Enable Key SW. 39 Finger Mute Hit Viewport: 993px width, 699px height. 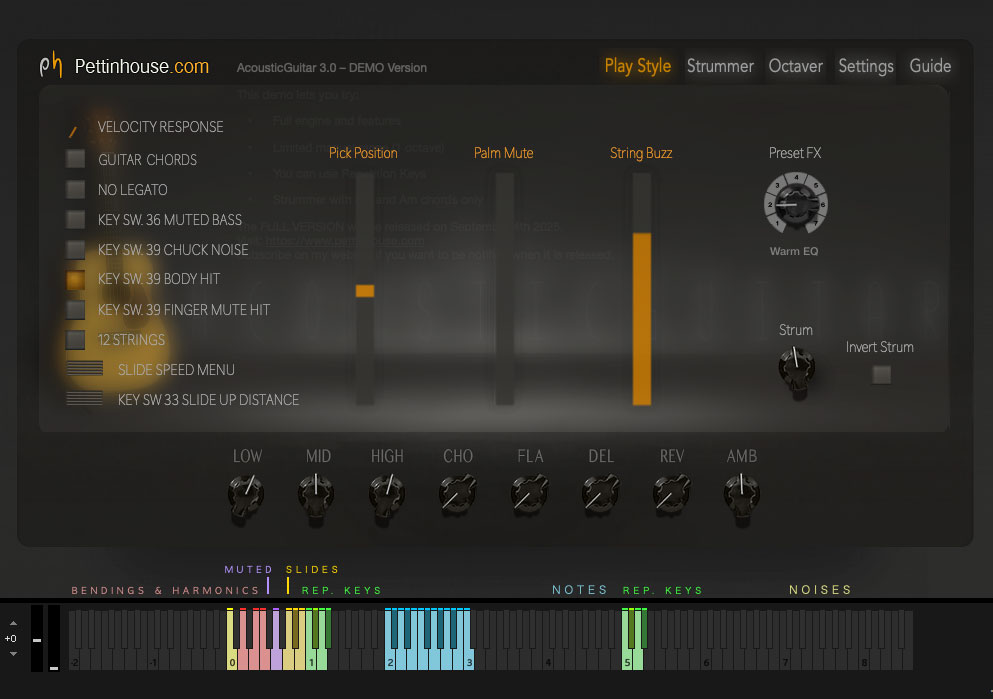pyautogui.click(x=75, y=310)
